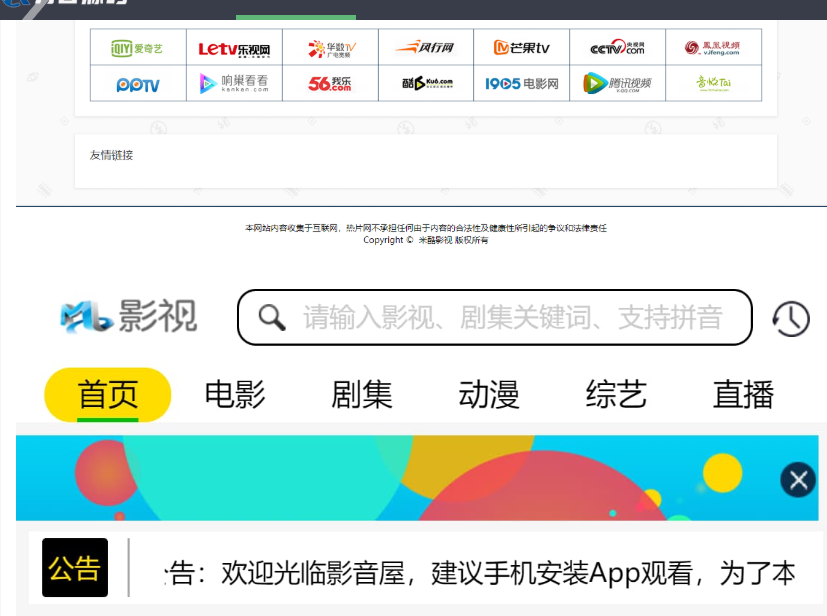827x616 pixels.
Task: Click the search magnifier icon
Action: point(271,317)
